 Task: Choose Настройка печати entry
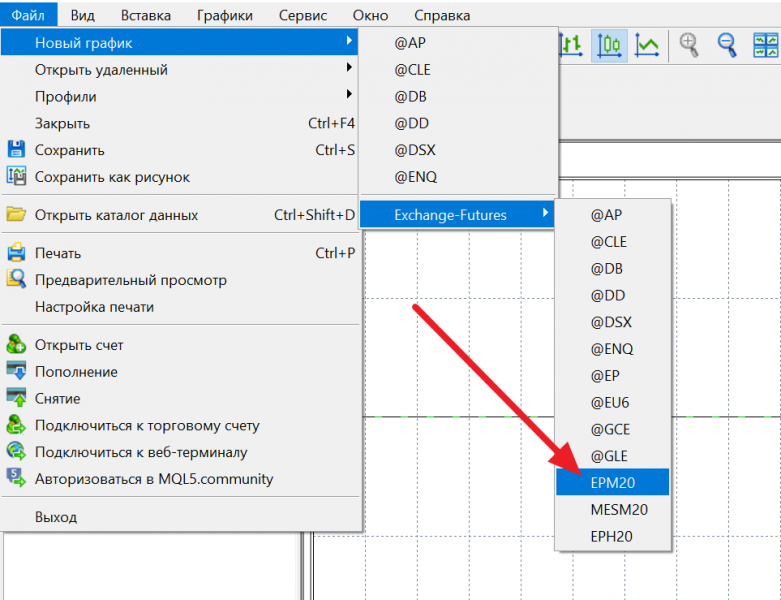(x=179, y=307)
